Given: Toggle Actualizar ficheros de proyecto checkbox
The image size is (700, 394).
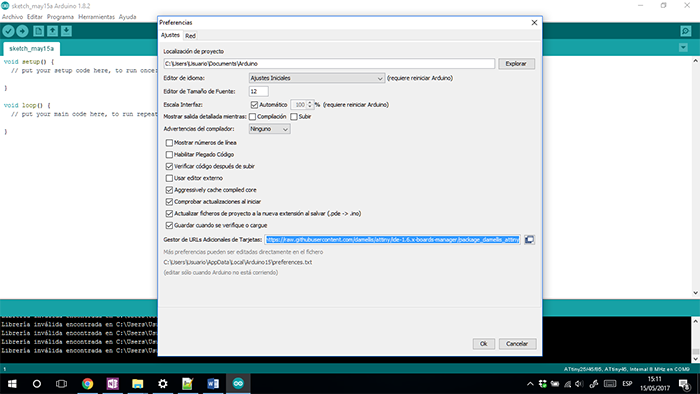Looking at the screenshot, I should pyautogui.click(x=169, y=214).
